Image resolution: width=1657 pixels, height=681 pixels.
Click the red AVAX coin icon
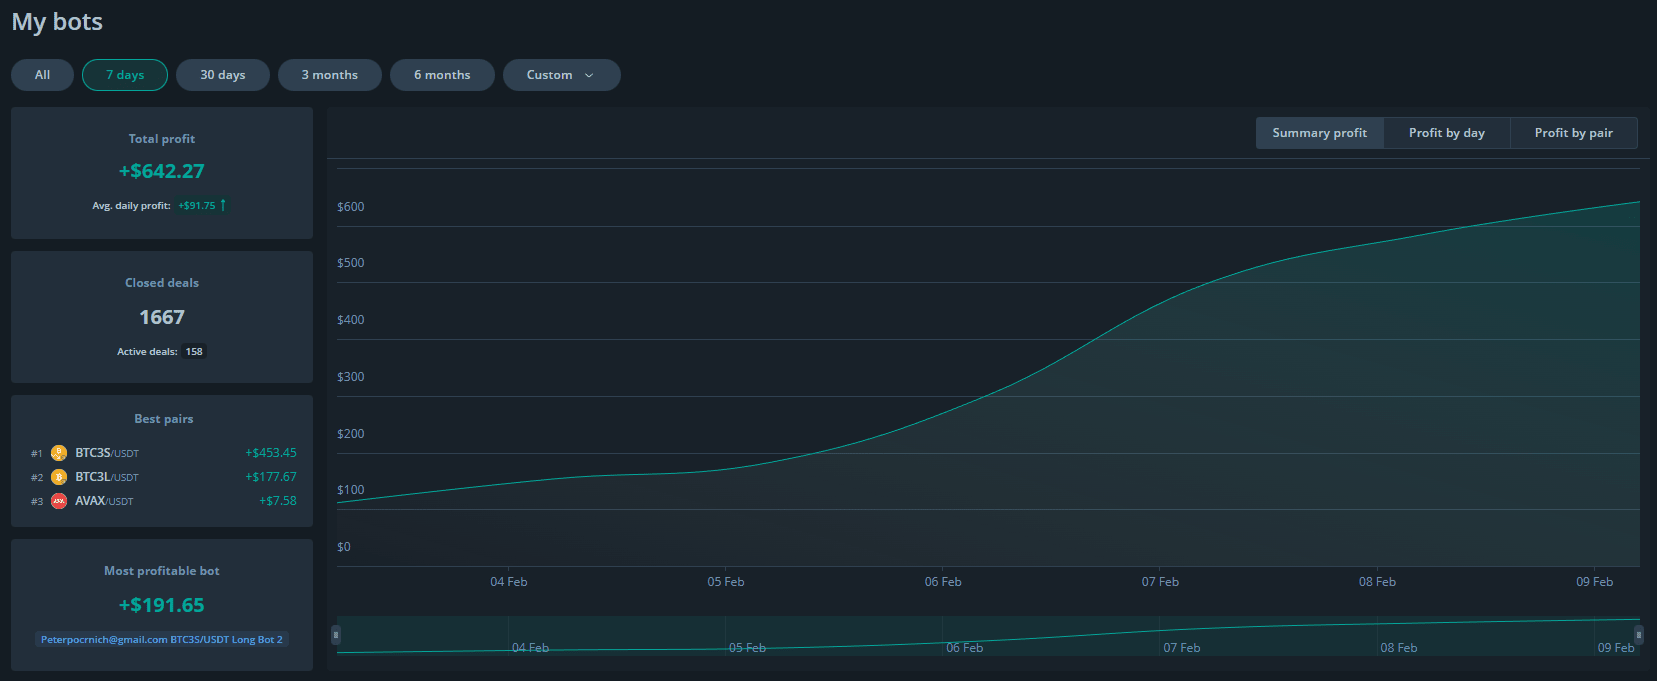click(x=59, y=501)
